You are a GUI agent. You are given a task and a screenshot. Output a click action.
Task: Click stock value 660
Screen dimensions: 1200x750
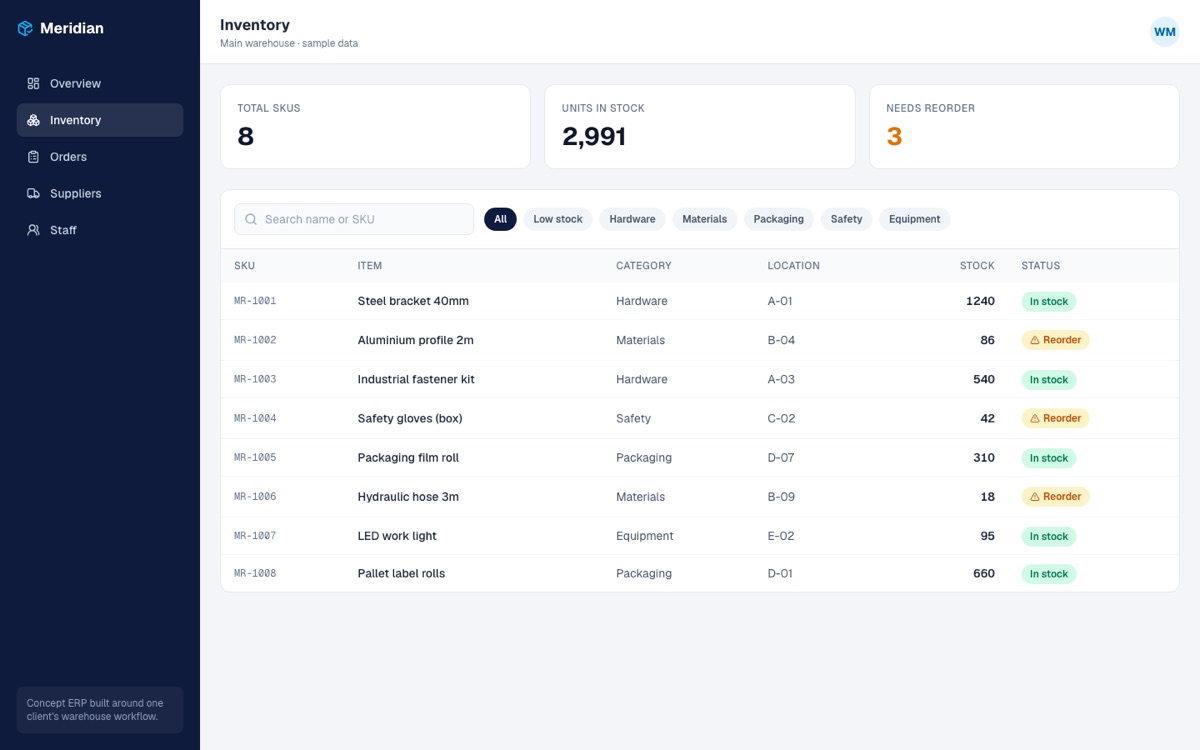[x=984, y=574]
